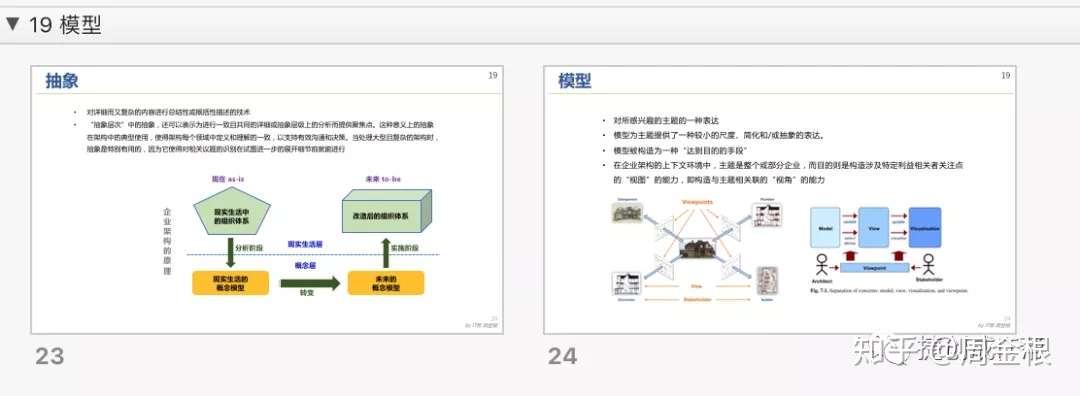Click the light-blue Model box
Screen dimensions: 1080x396
click(825, 227)
